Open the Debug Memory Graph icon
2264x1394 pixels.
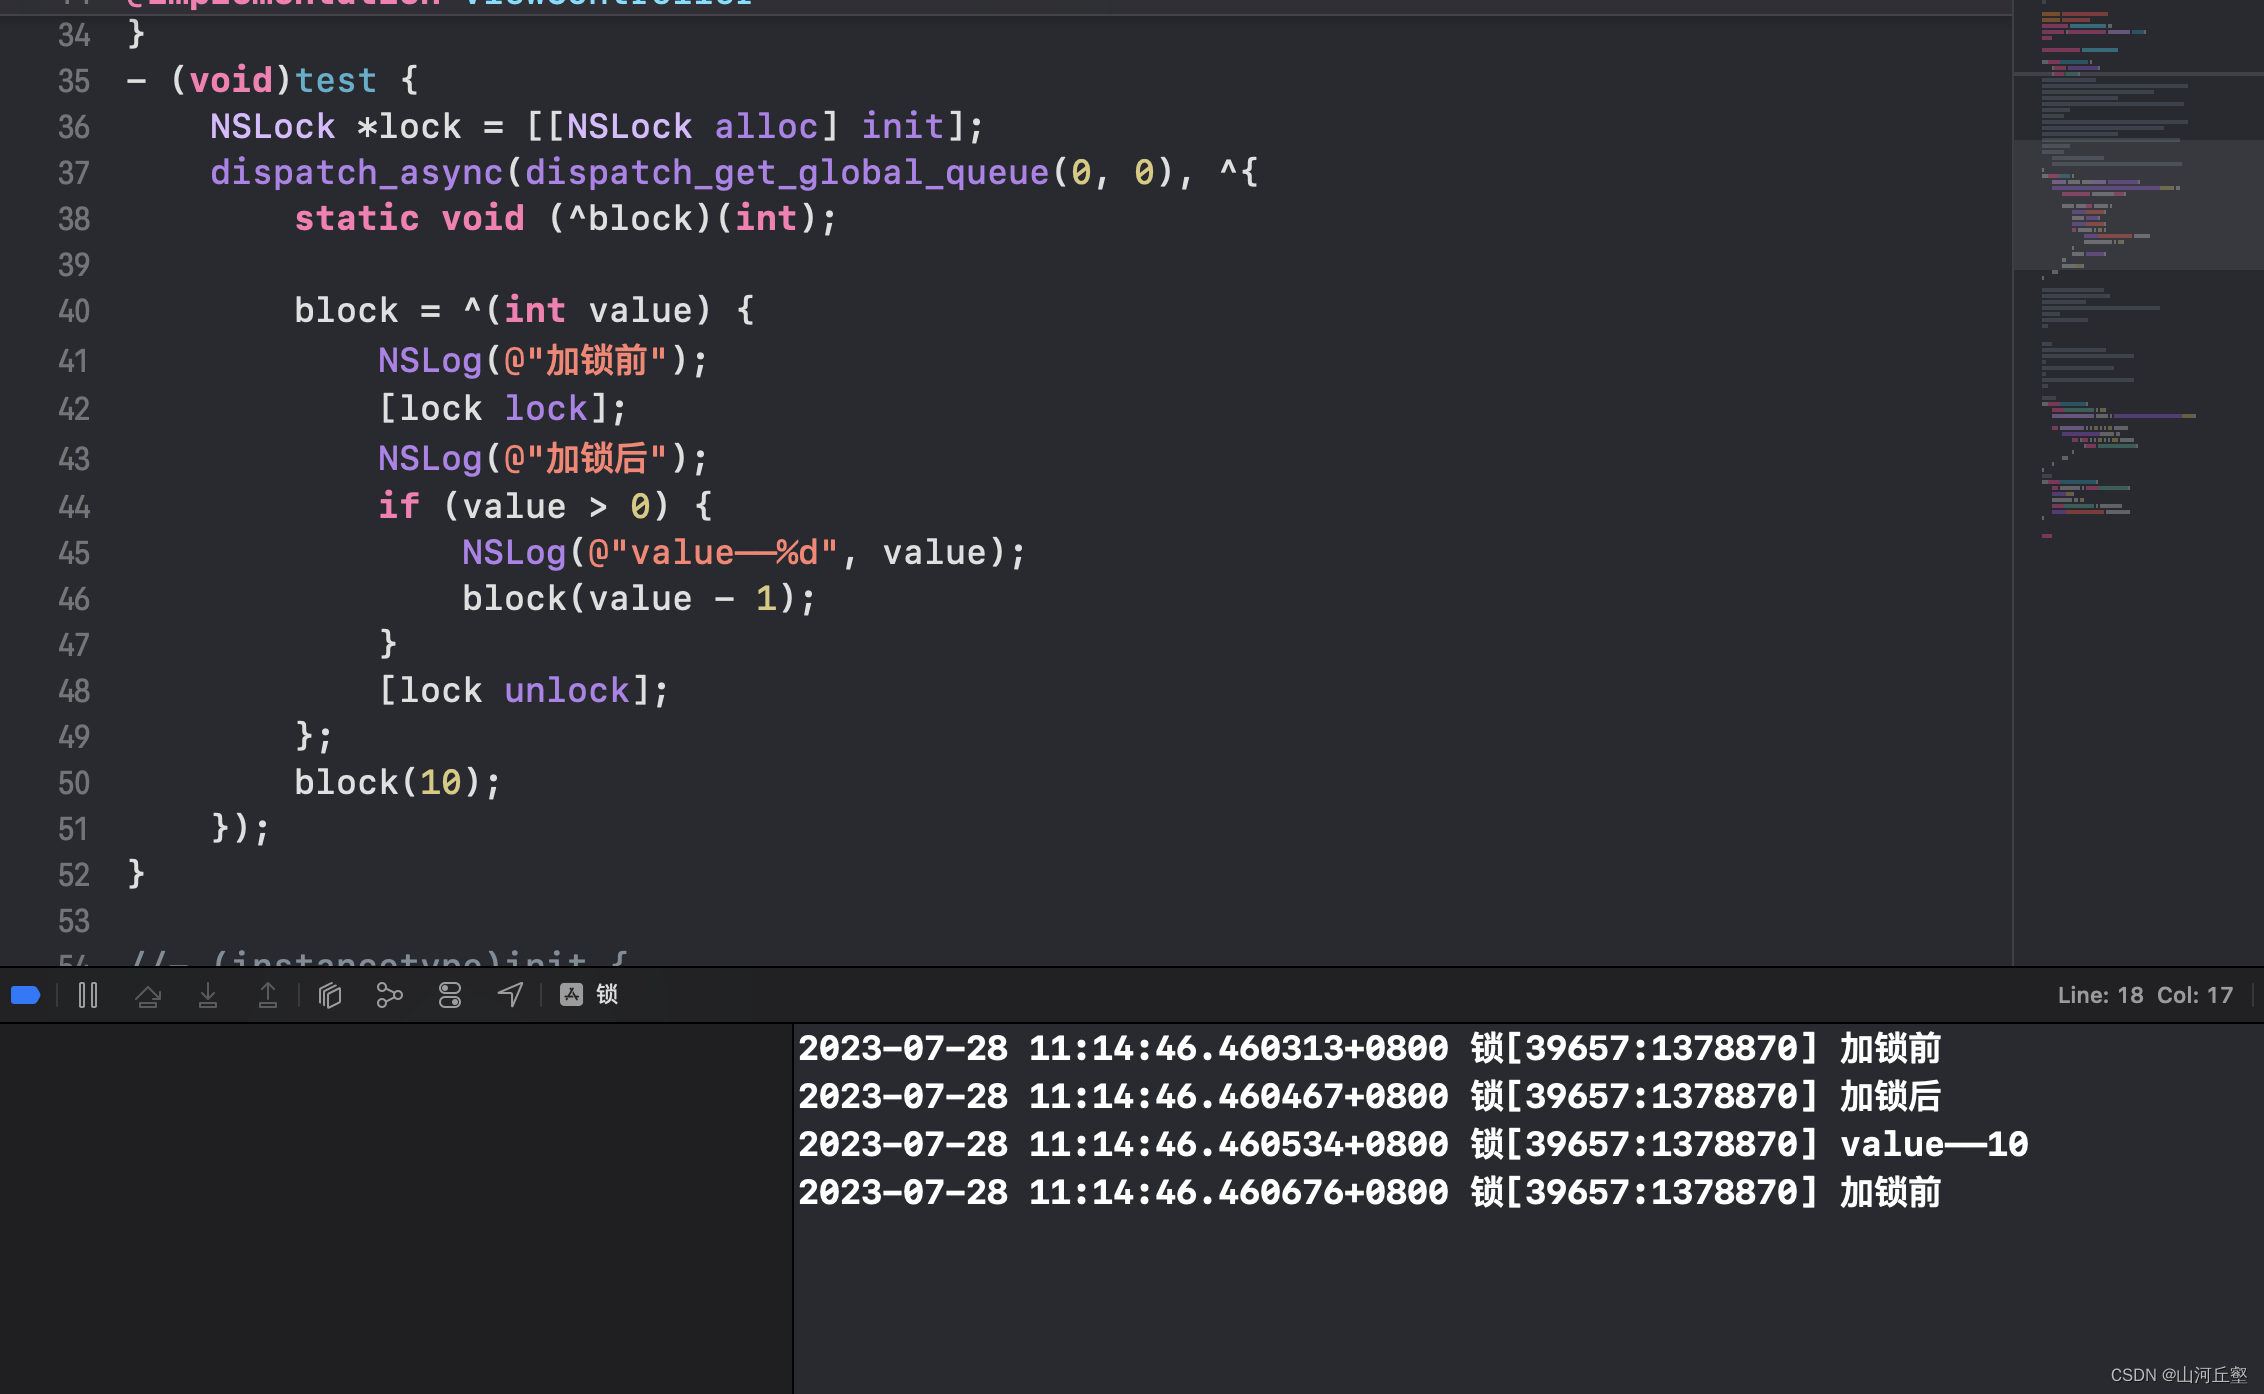click(x=390, y=995)
